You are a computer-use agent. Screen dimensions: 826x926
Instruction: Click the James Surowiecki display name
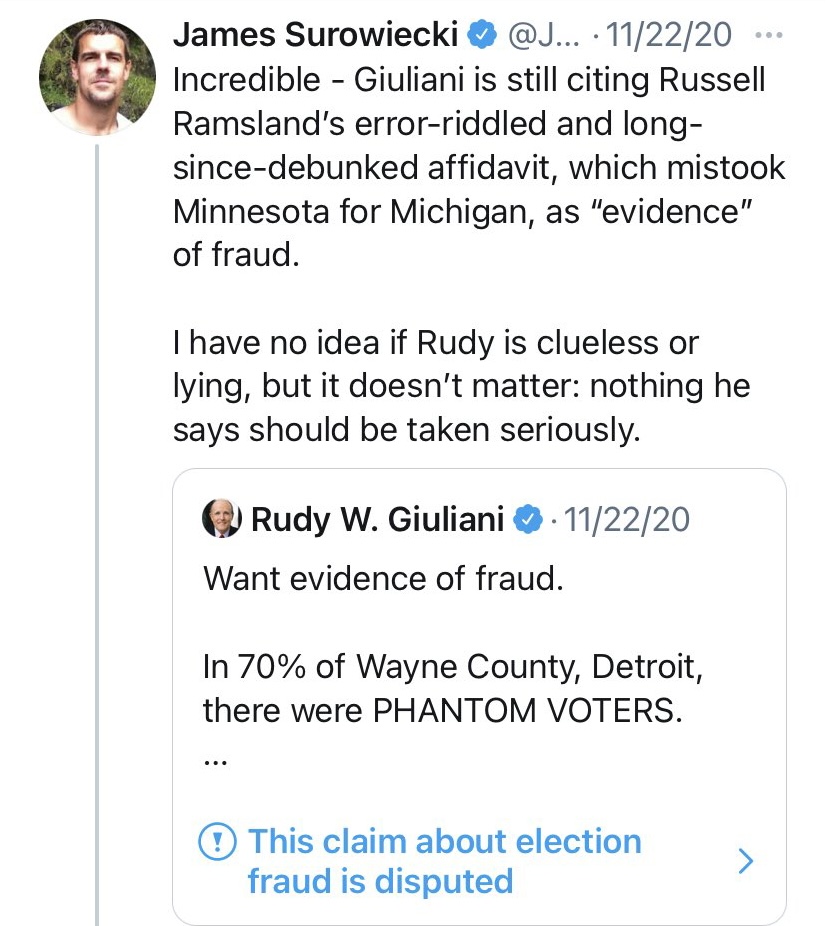click(x=315, y=35)
